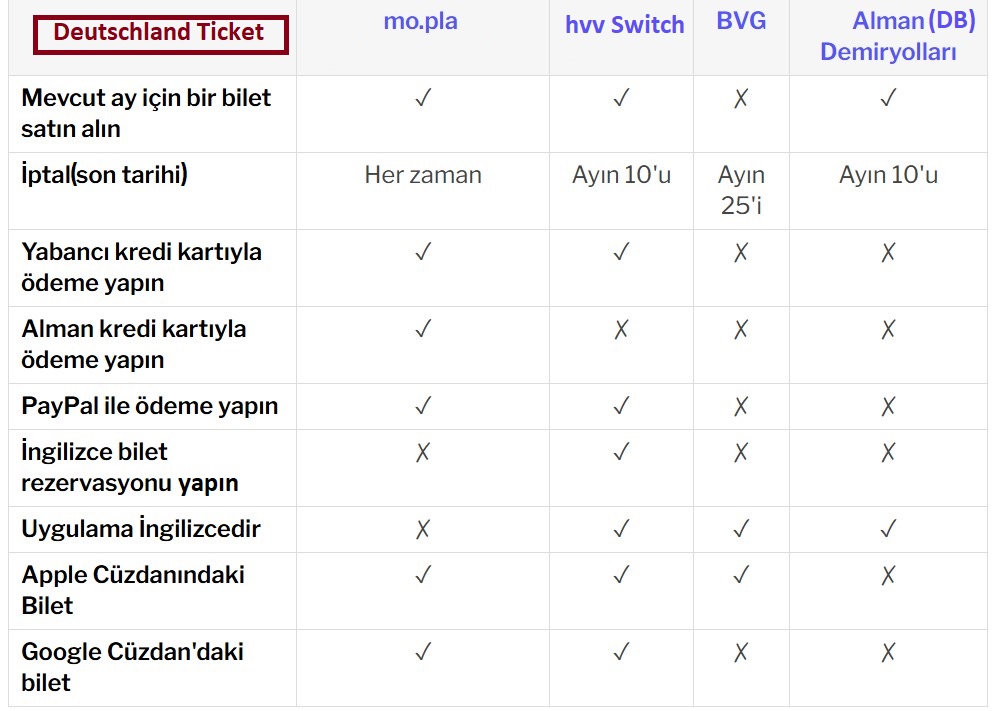Click 'Google Cüzdan'daki bilet' row label
996x711 pixels.
pyautogui.click(x=132, y=667)
